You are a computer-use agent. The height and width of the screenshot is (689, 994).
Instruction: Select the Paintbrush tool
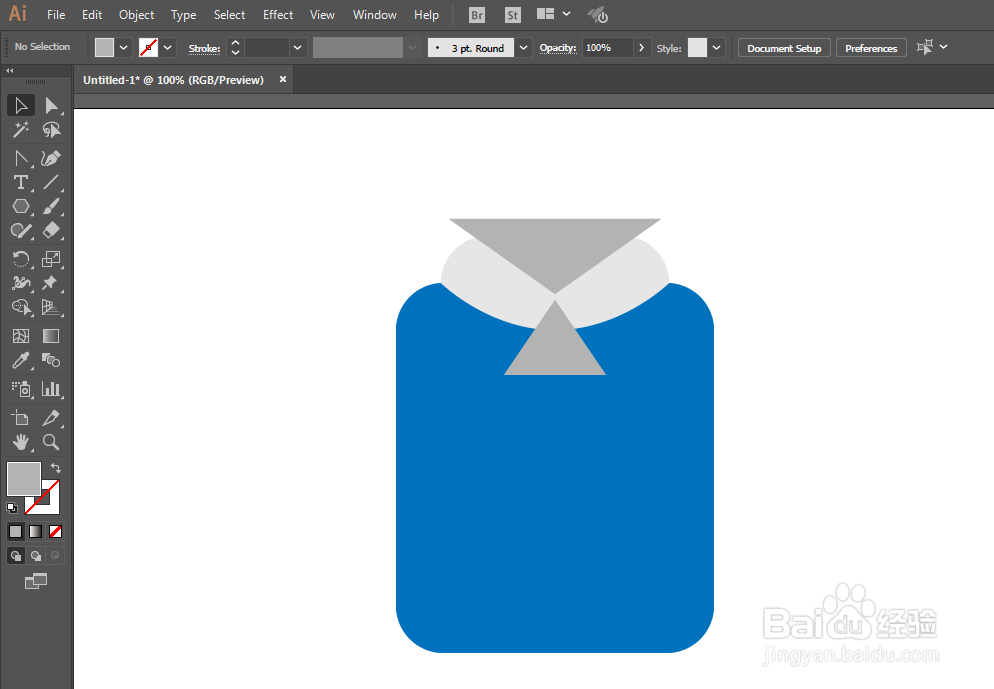coord(51,207)
